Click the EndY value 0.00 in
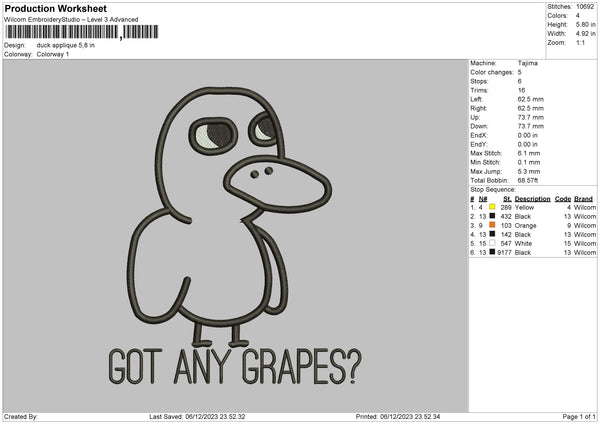This screenshot has width=600, height=424. click(x=527, y=144)
